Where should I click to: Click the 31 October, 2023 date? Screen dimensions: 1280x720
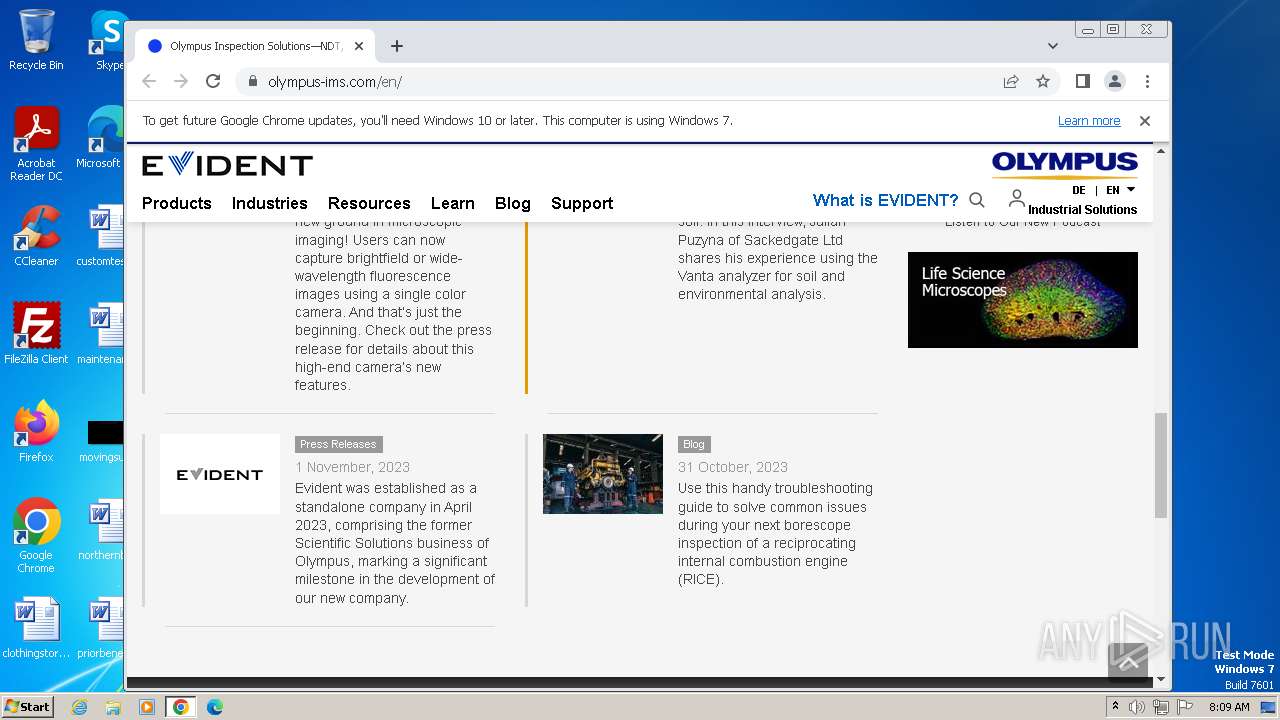pos(733,467)
